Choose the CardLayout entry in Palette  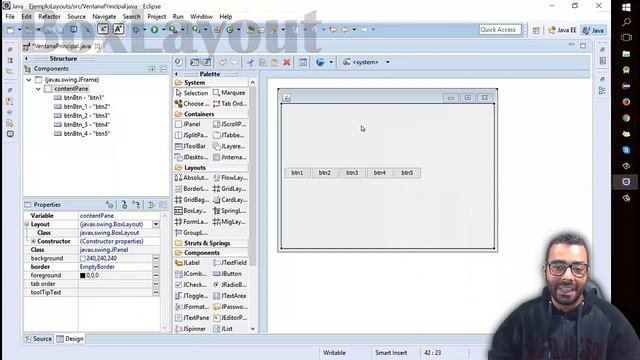[230, 200]
